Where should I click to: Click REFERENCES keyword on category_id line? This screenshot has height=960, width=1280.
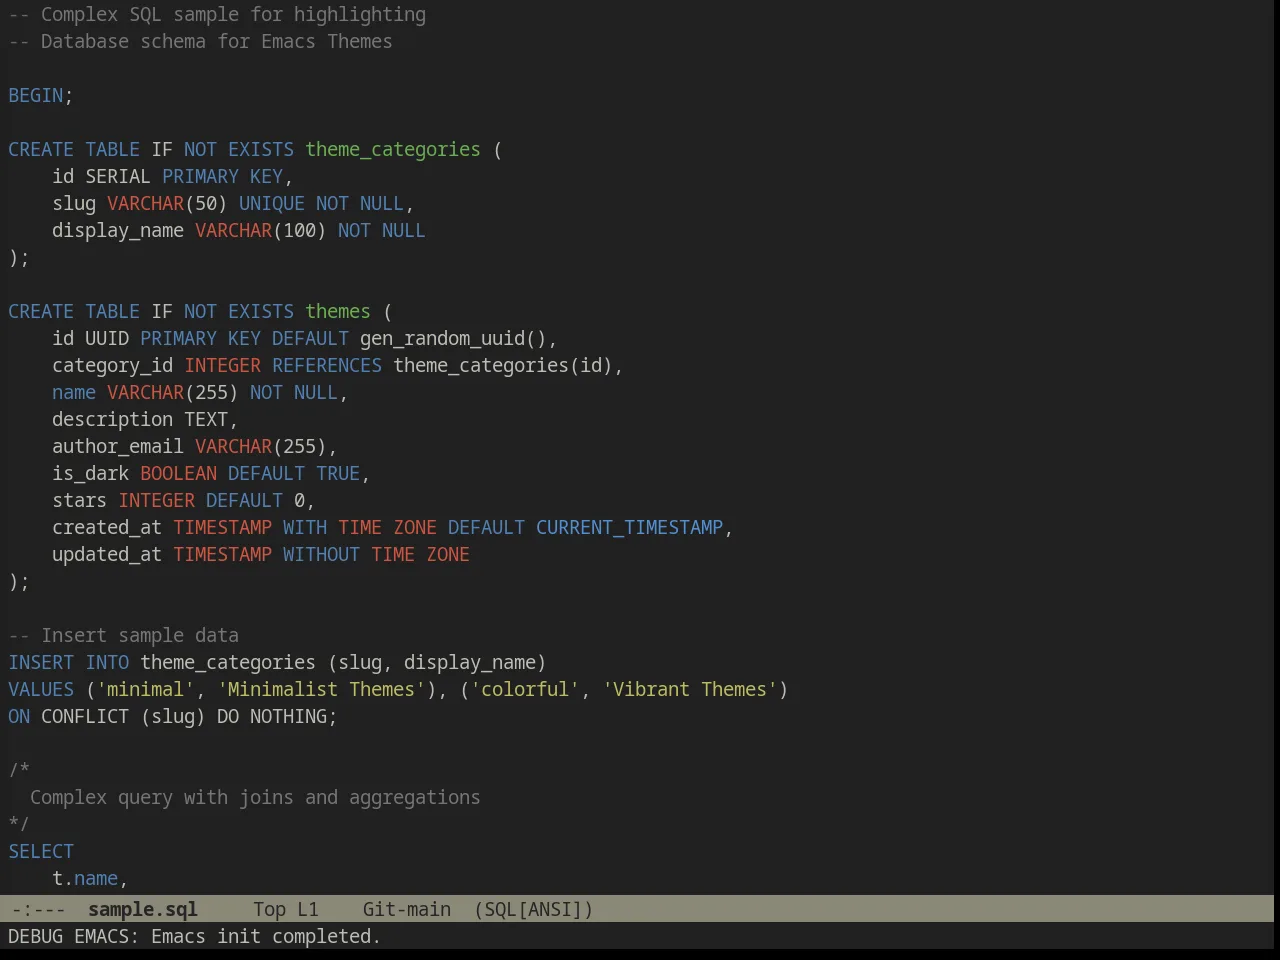[x=327, y=365]
